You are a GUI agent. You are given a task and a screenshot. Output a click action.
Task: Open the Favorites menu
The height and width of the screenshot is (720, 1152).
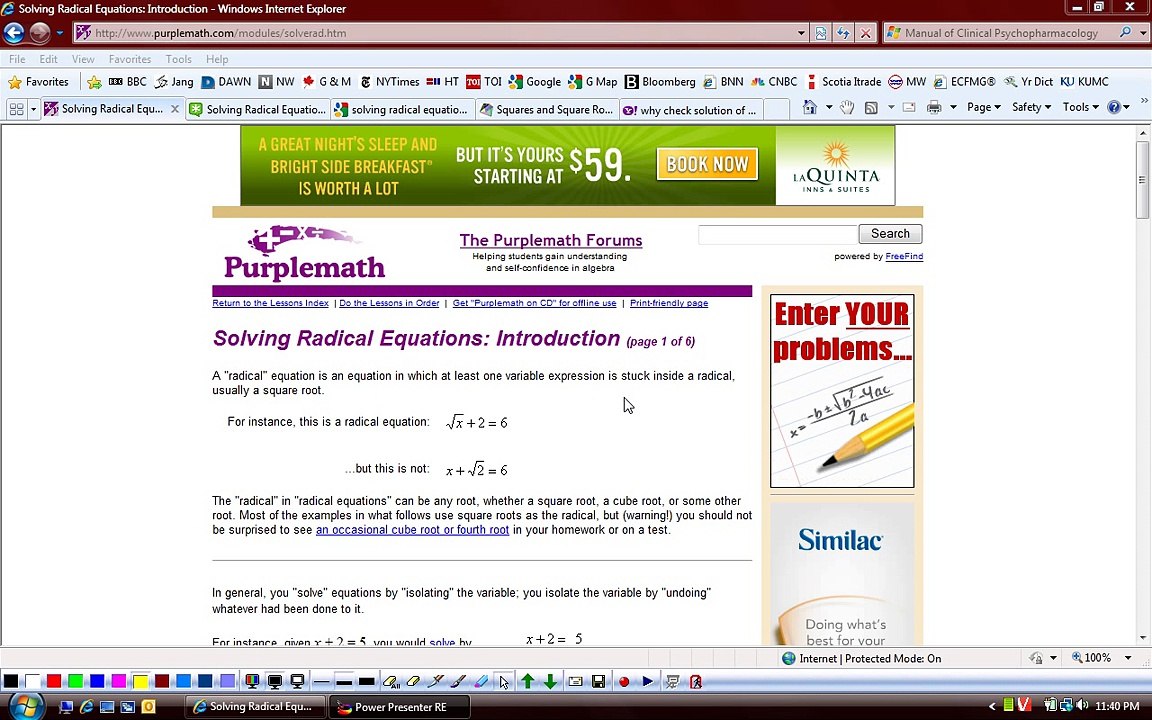(x=130, y=59)
